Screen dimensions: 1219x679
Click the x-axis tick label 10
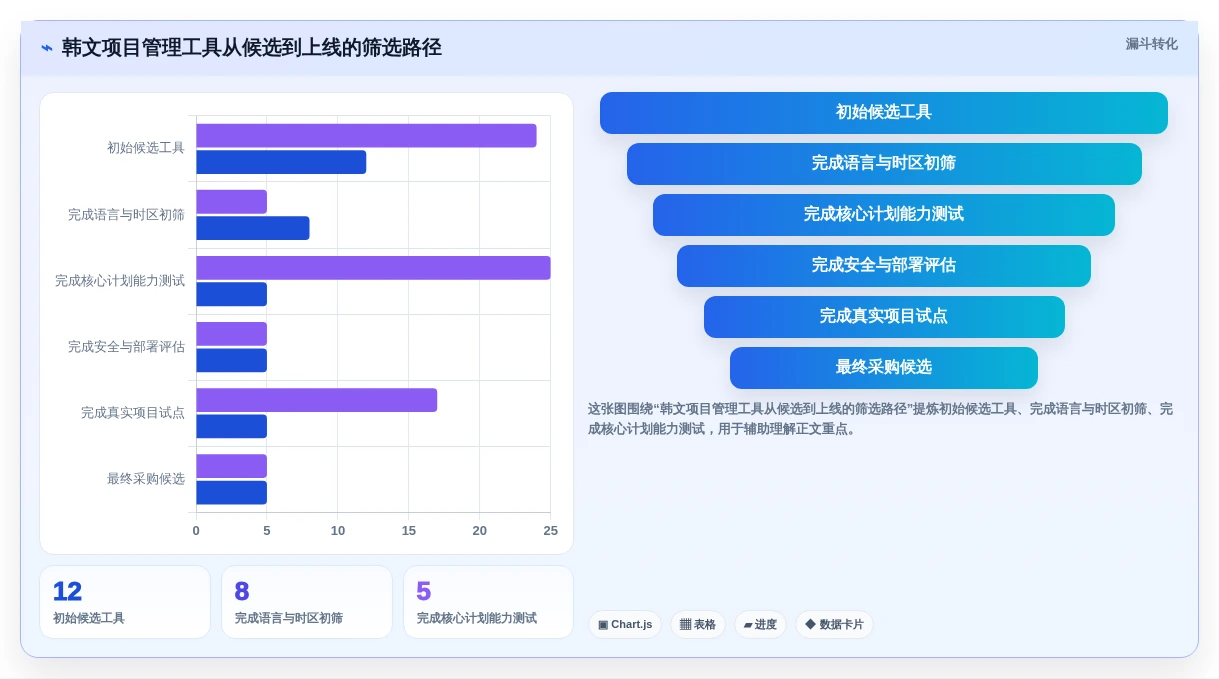[x=338, y=531]
